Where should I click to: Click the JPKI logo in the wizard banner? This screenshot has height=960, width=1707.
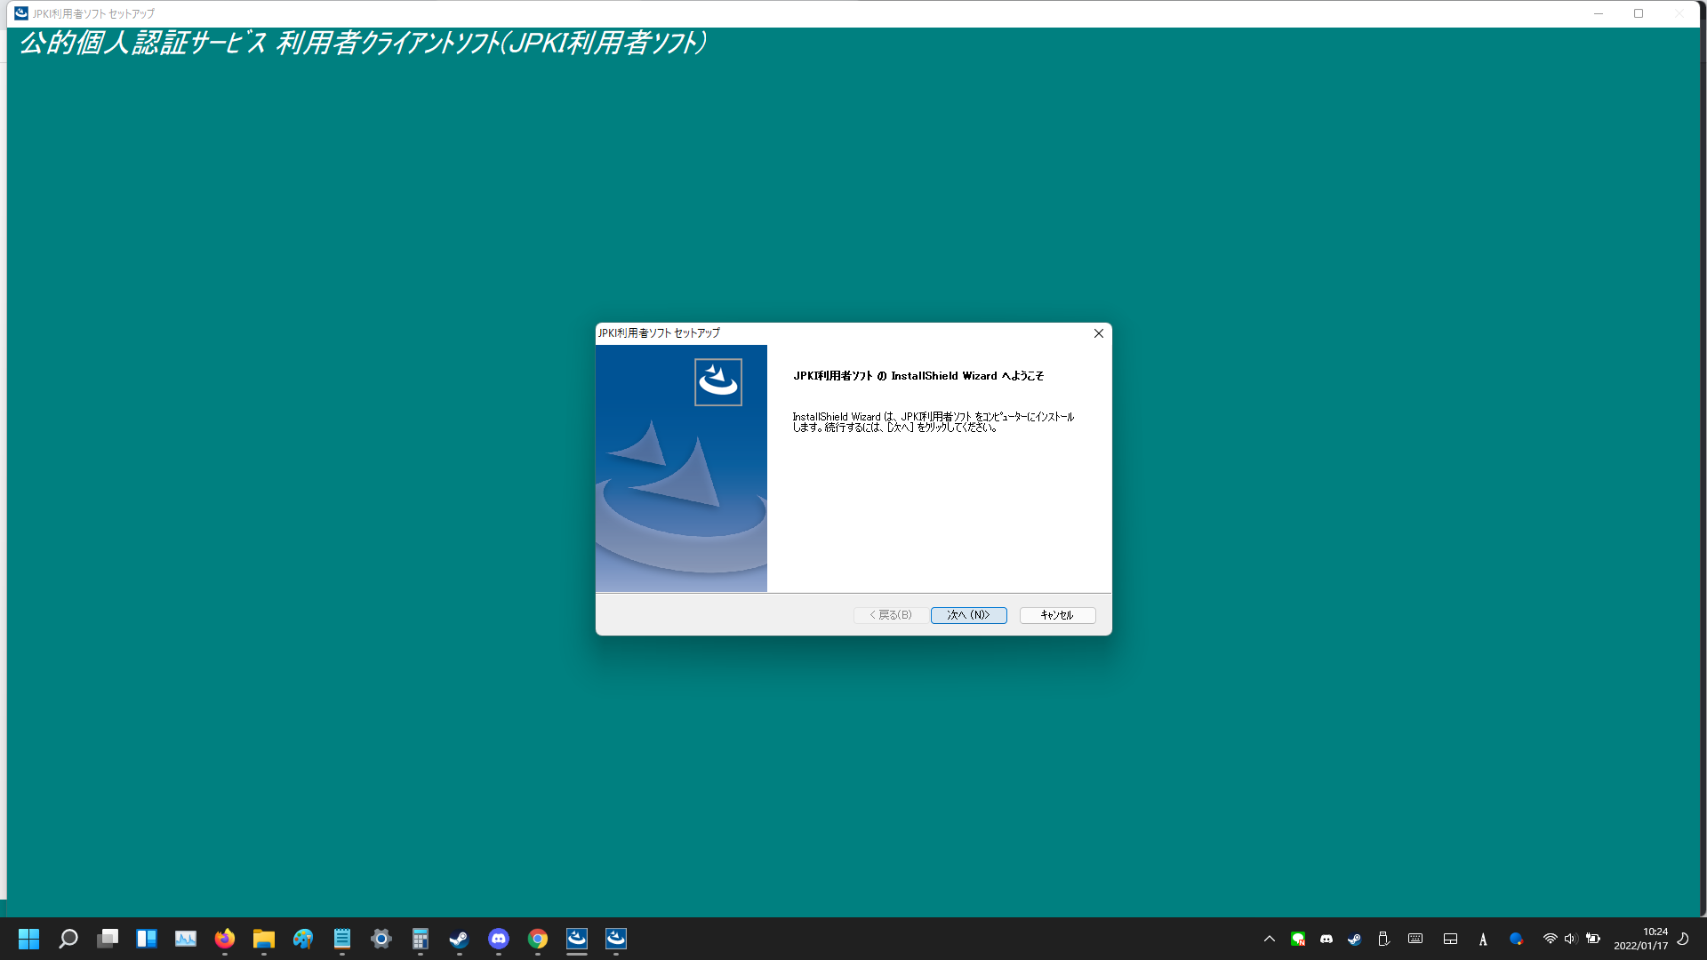(x=718, y=382)
